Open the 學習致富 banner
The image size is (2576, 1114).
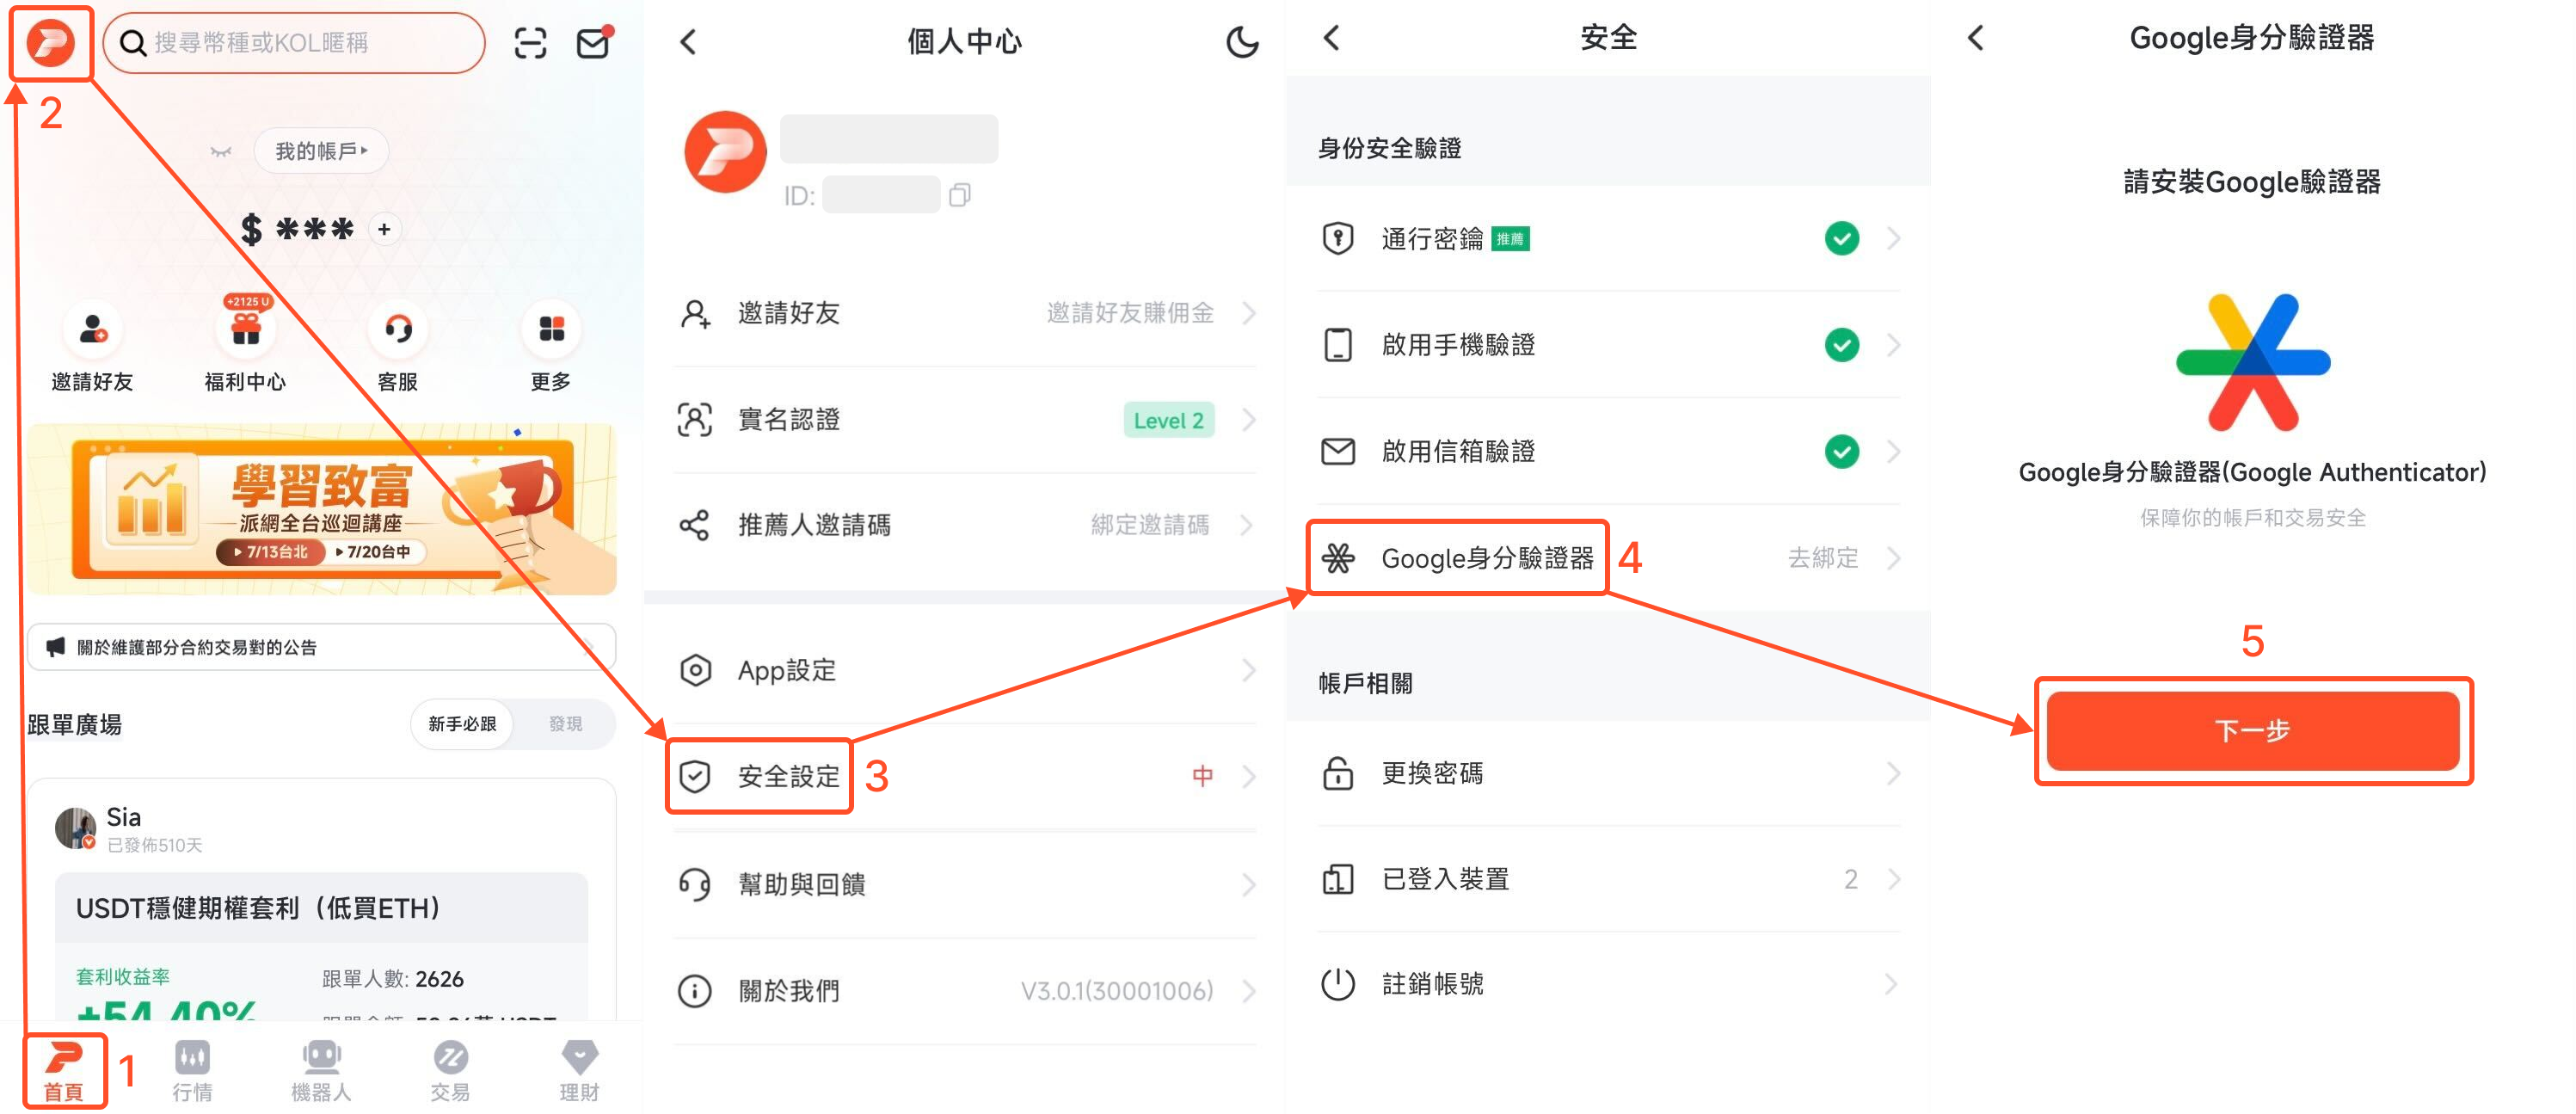pyautogui.click(x=321, y=510)
